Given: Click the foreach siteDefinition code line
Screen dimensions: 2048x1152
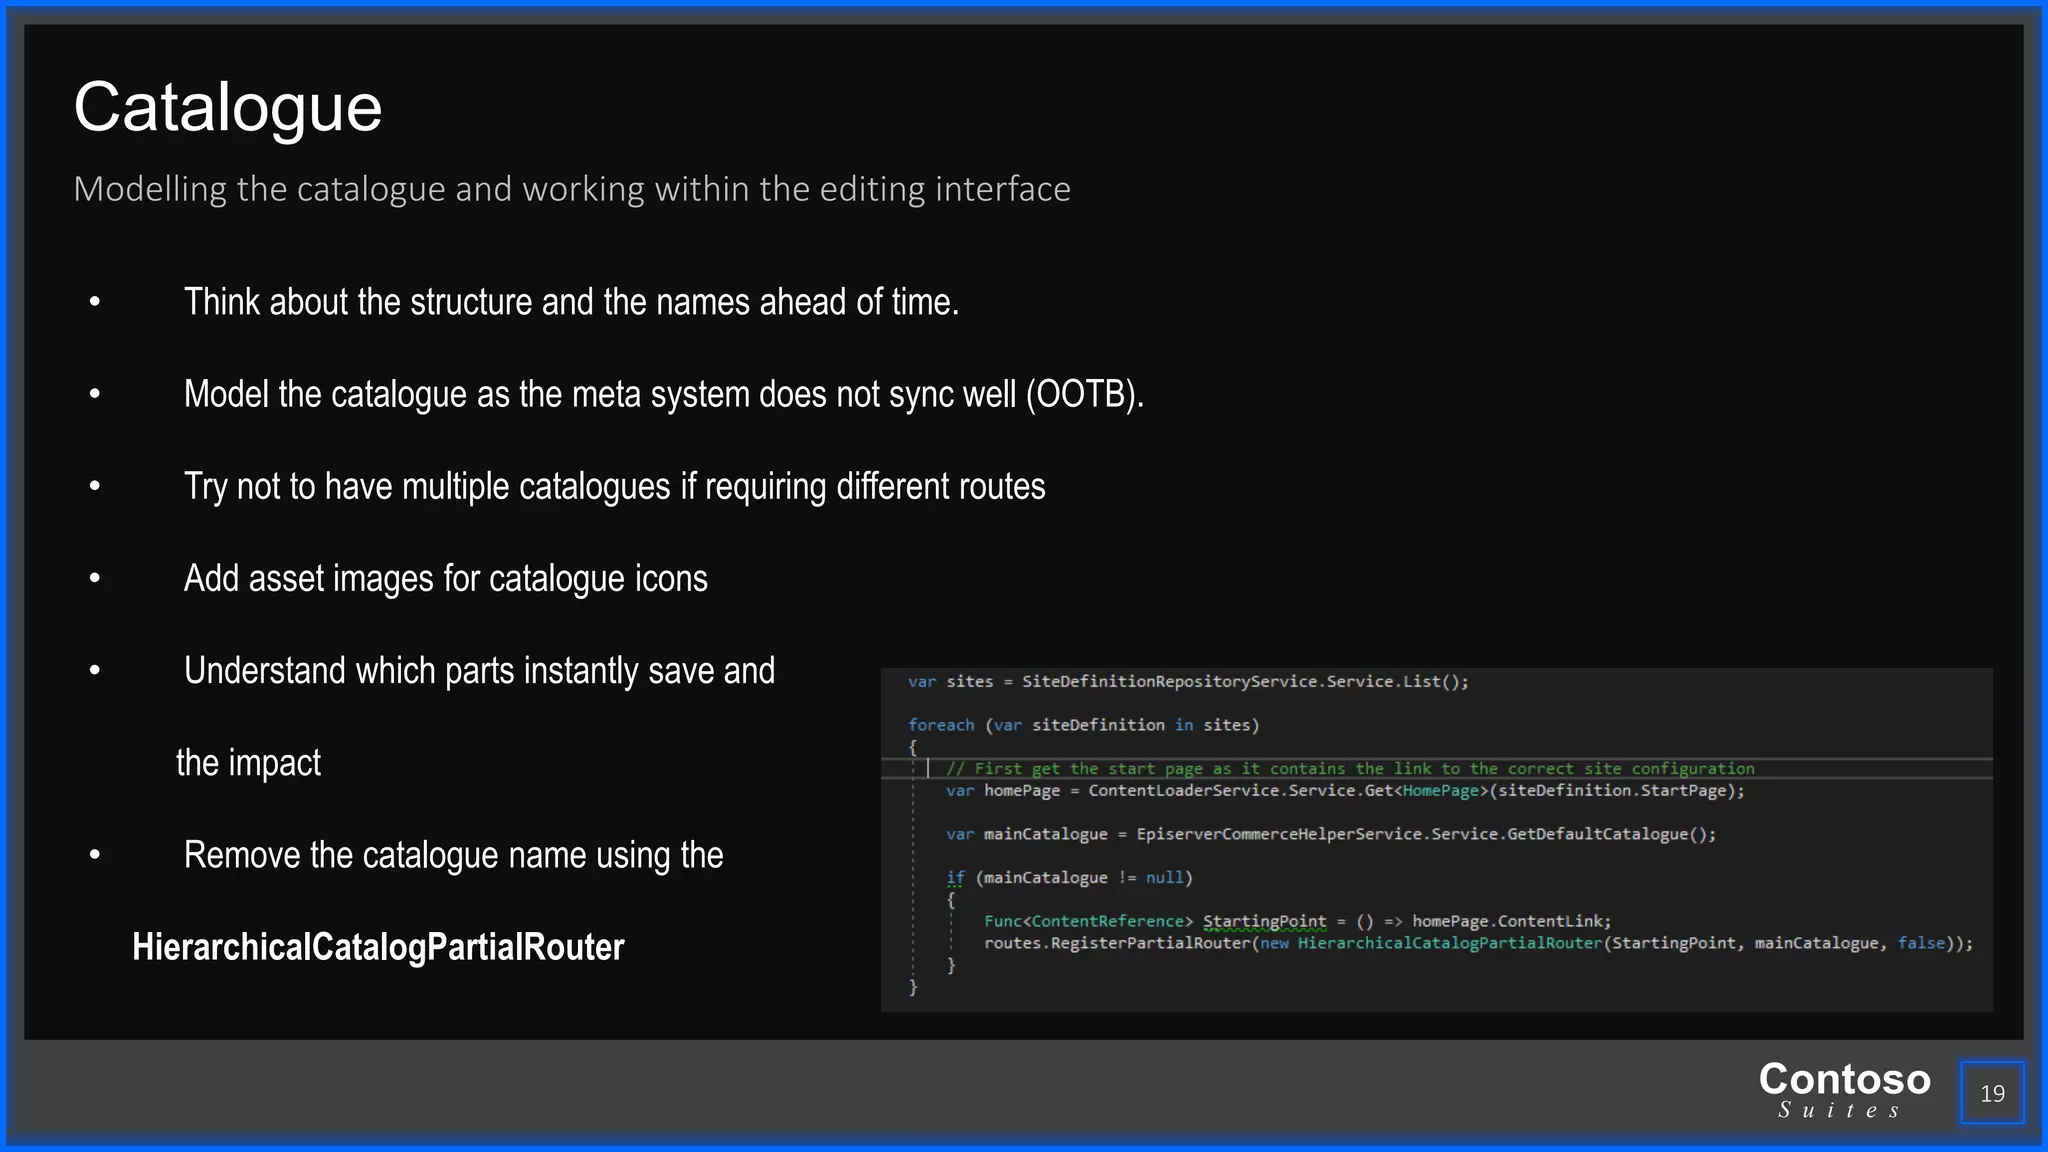Looking at the screenshot, I should pos(1083,725).
